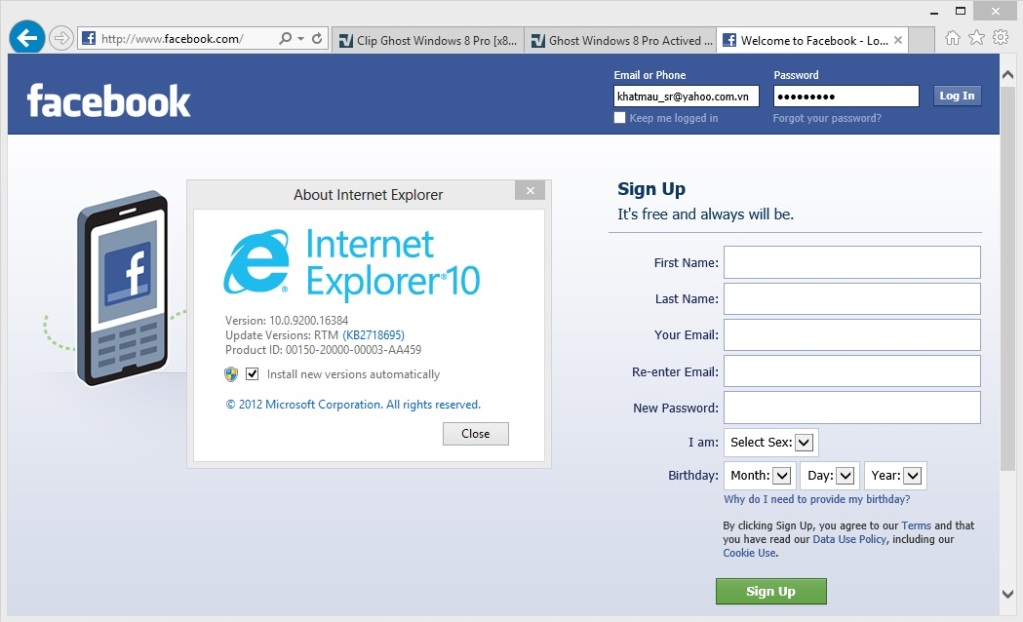Open a new blank tab button

pyautogui.click(x=922, y=40)
